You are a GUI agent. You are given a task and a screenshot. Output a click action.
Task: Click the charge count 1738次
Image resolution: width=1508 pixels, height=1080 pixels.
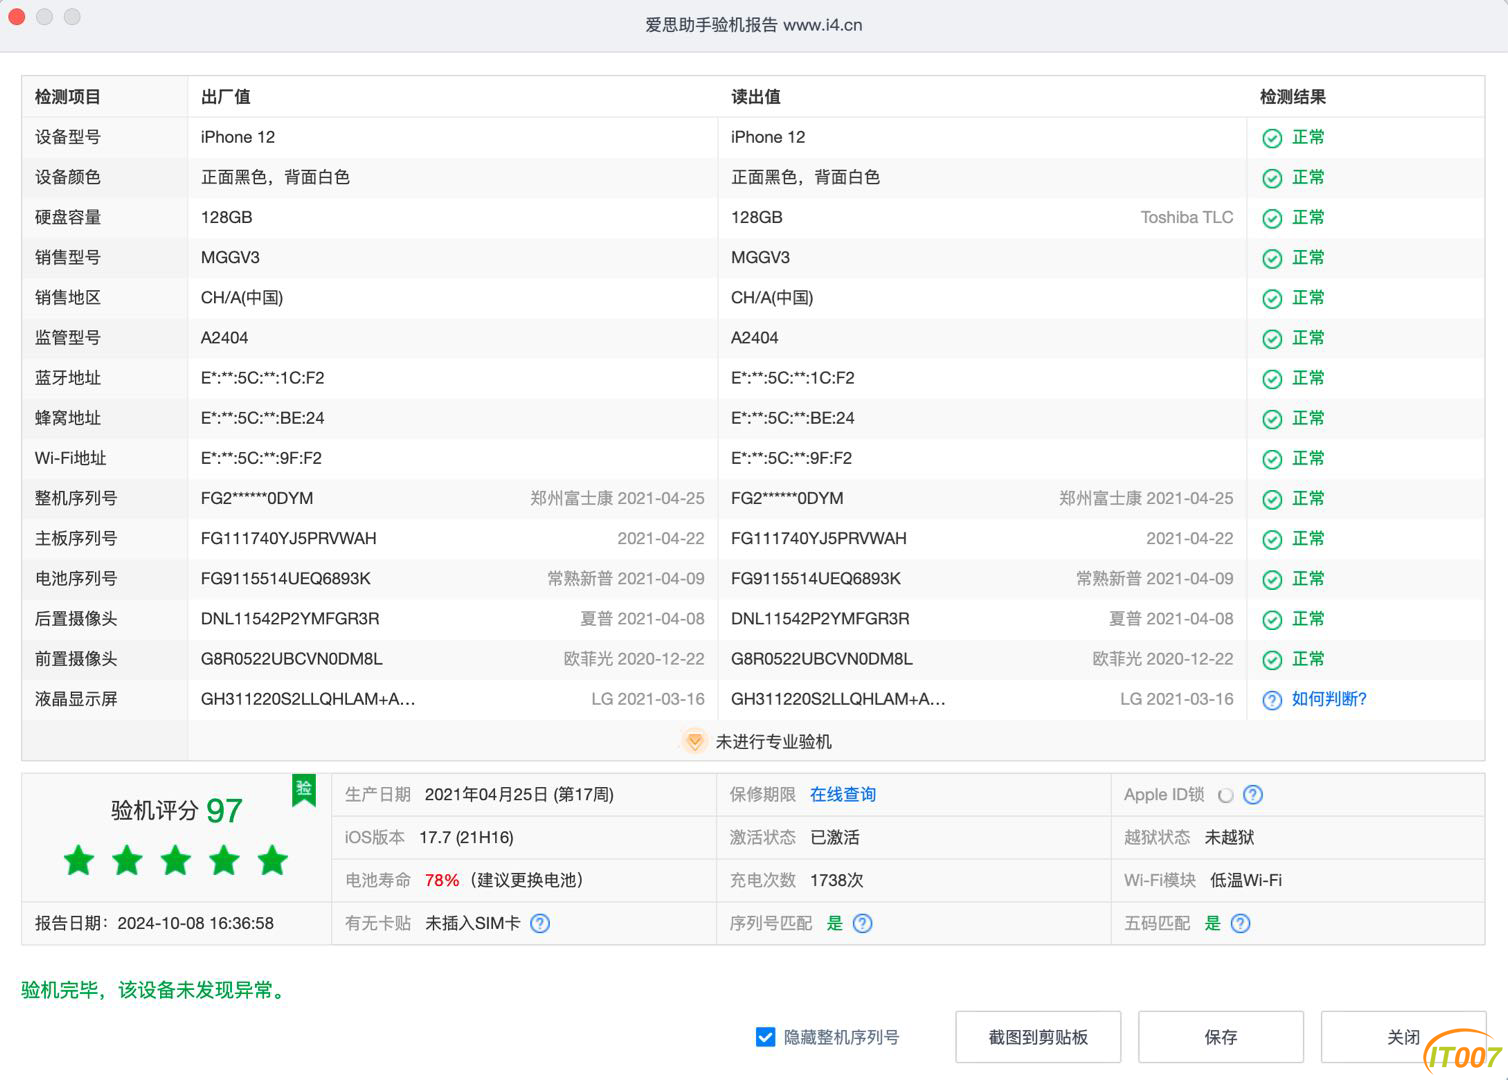pyautogui.click(x=836, y=880)
